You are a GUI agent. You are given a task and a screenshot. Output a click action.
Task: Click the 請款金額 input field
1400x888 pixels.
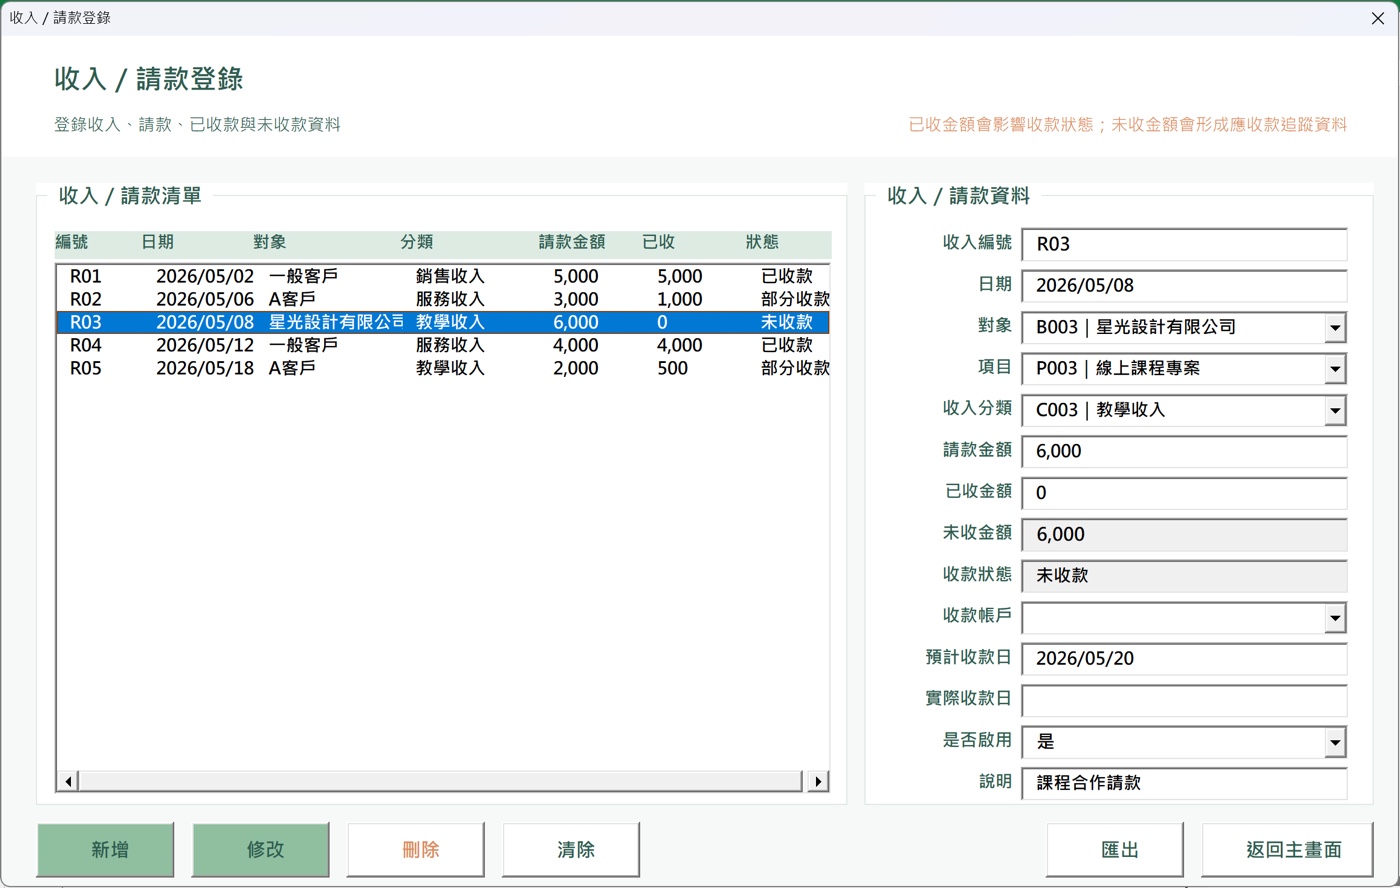tap(1184, 452)
